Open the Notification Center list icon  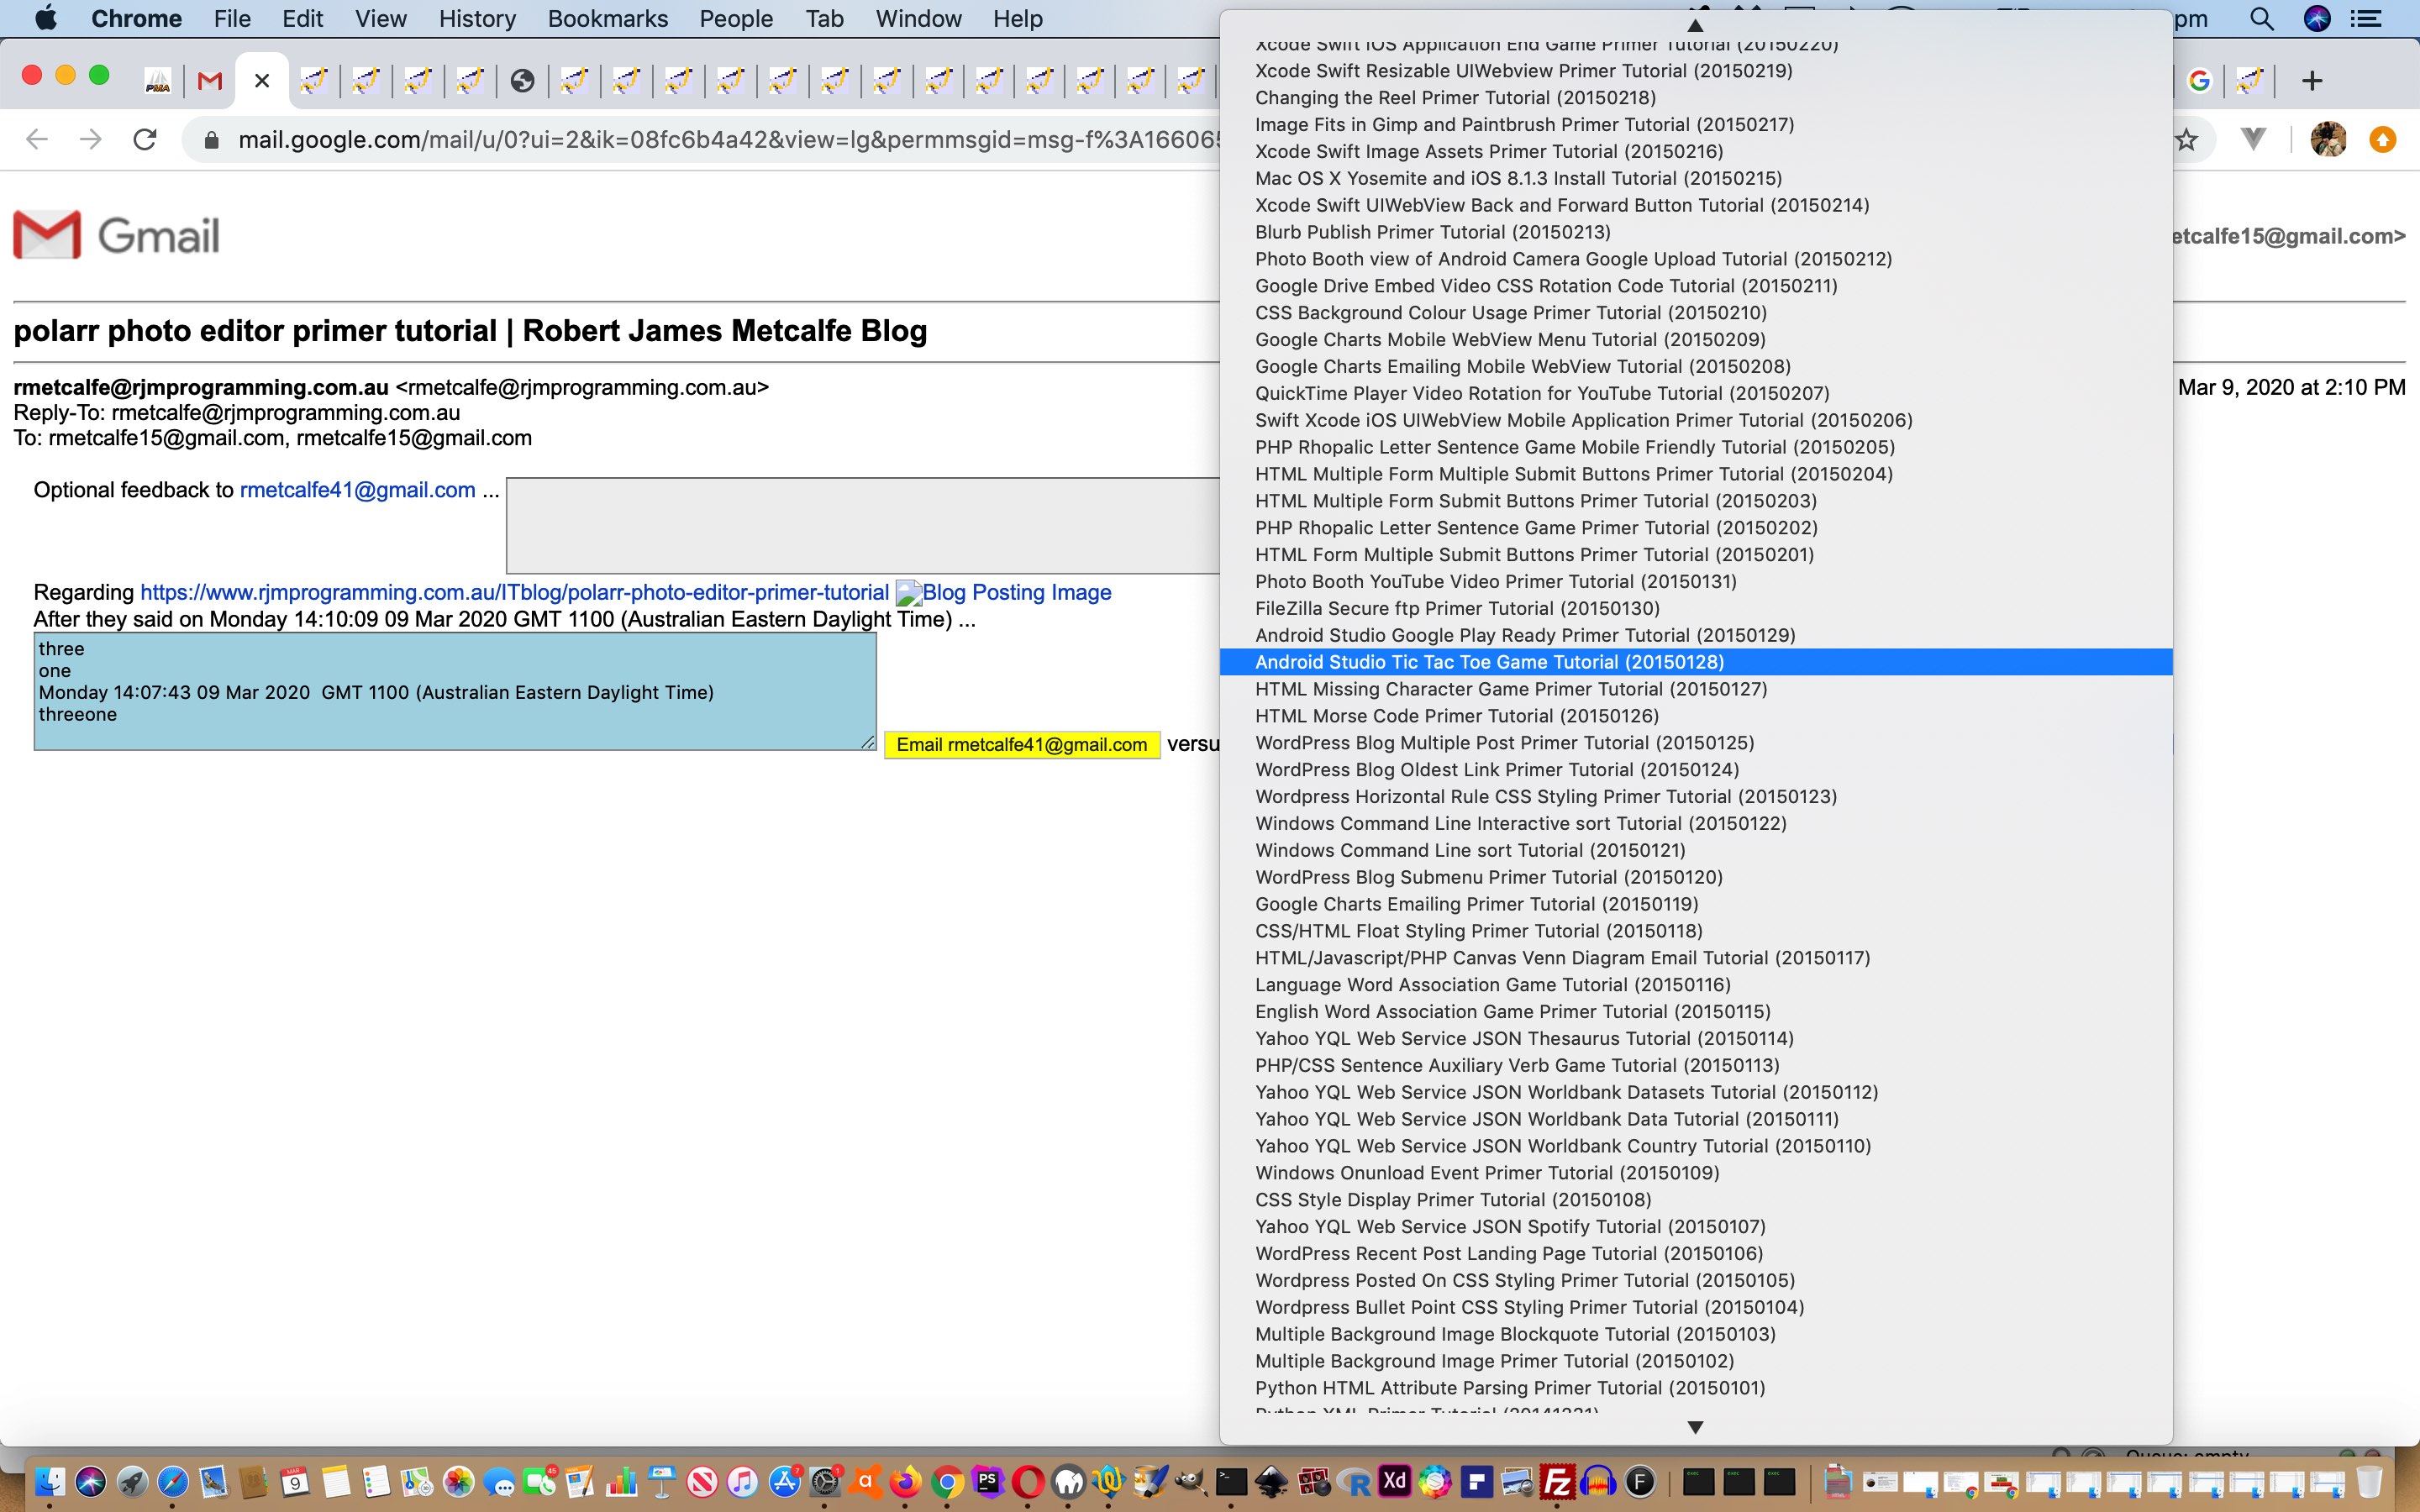2366,18
